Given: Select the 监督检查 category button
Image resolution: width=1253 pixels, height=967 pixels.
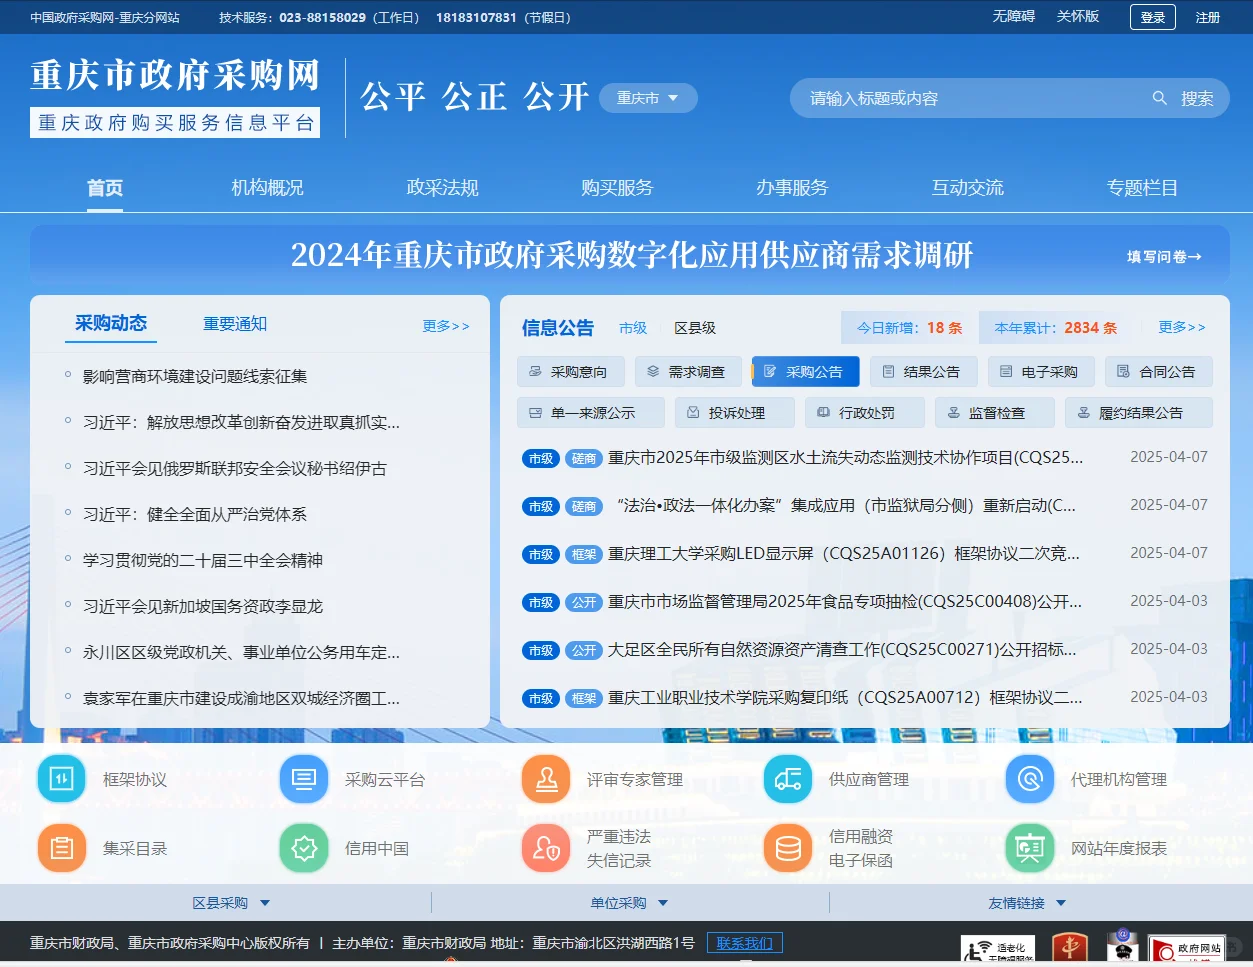Looking at the screenshot, I should (x=995, y=413).
